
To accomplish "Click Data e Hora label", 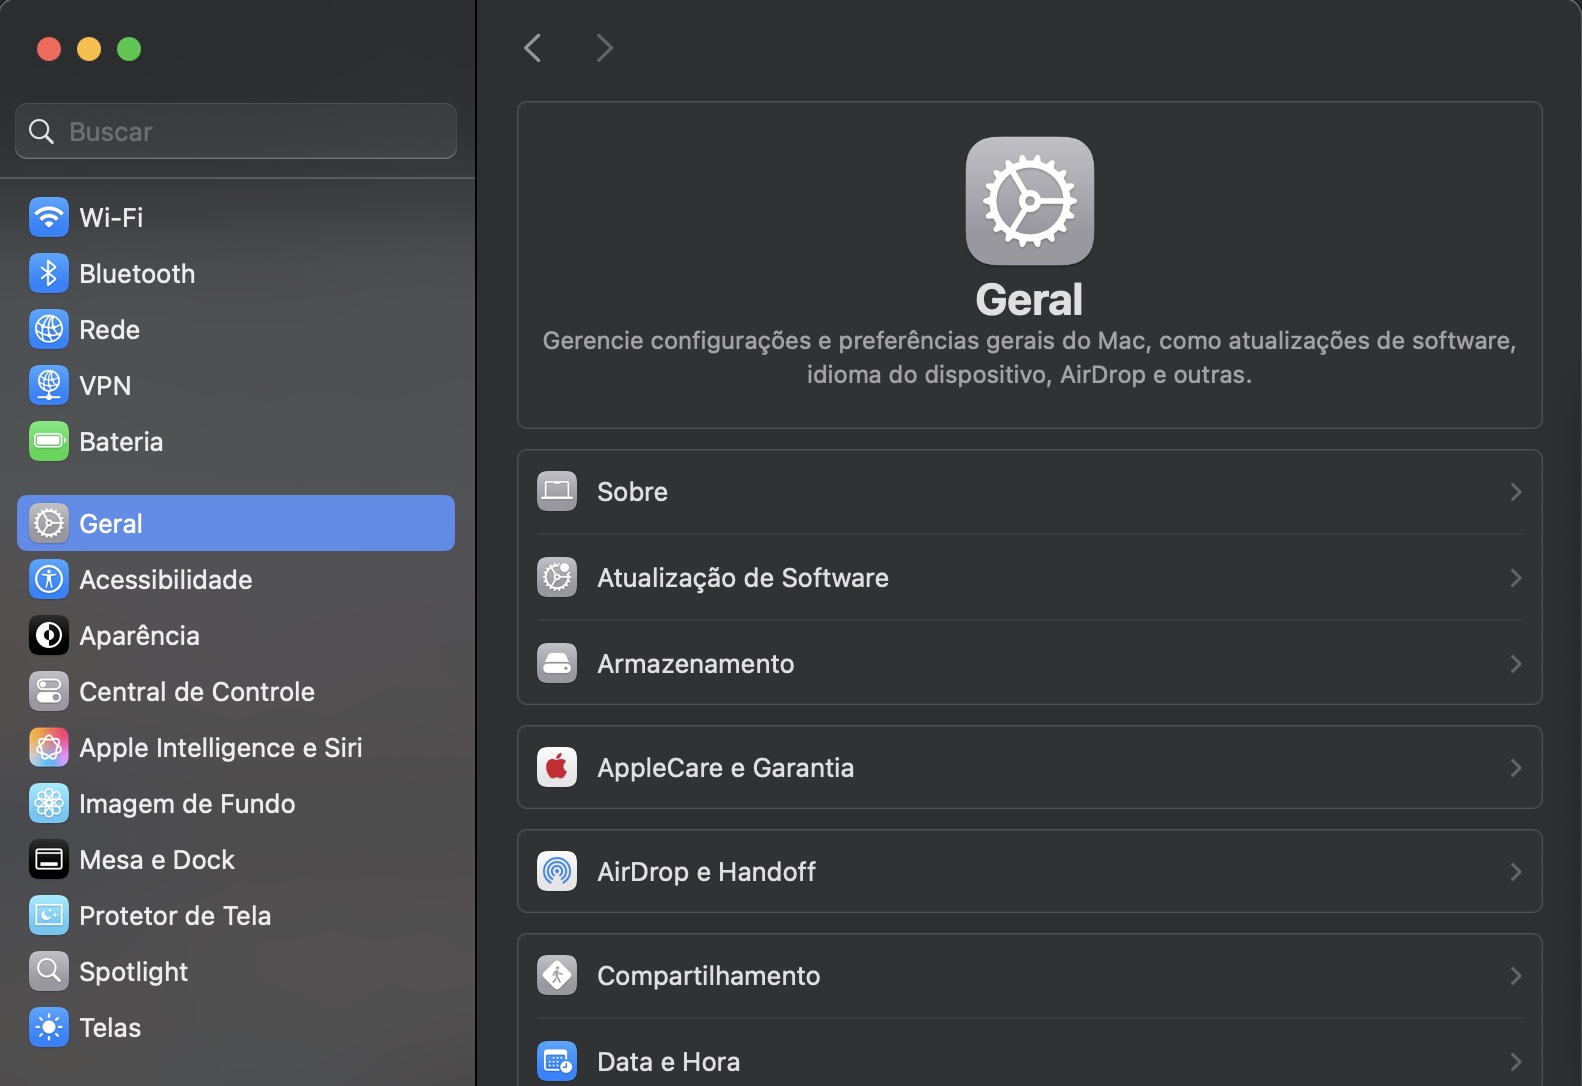I will pyautogui.click(x=669, y=1062).
